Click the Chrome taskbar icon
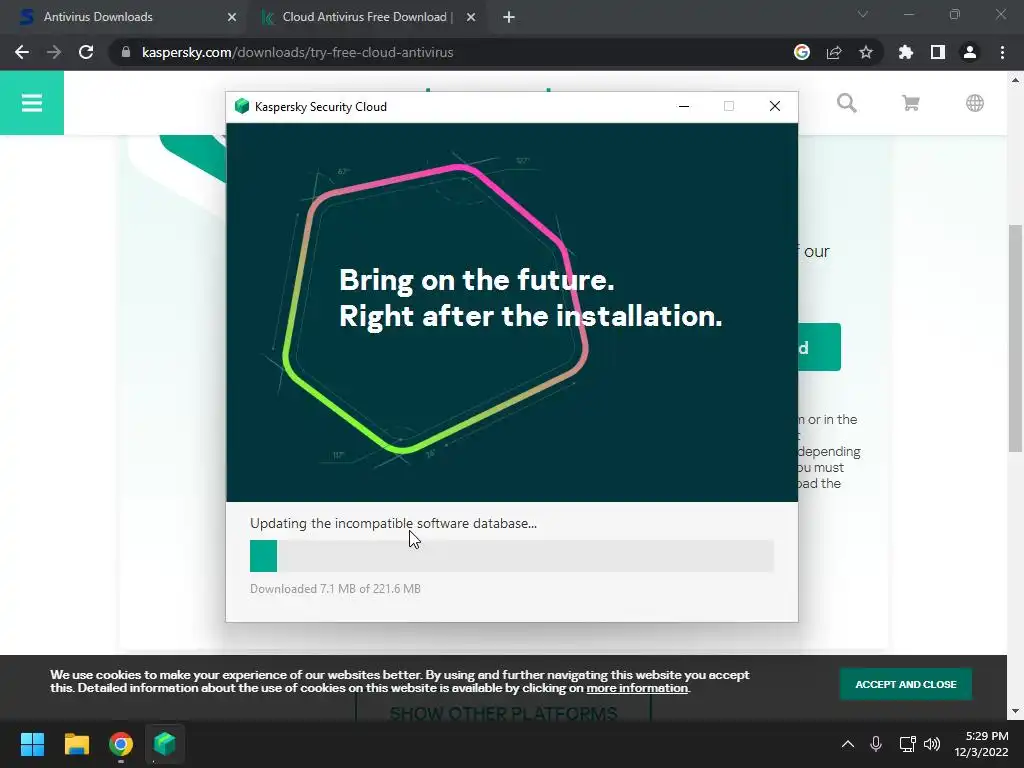1024x768 pixels. pyautogui.click(x=121, y=743)
